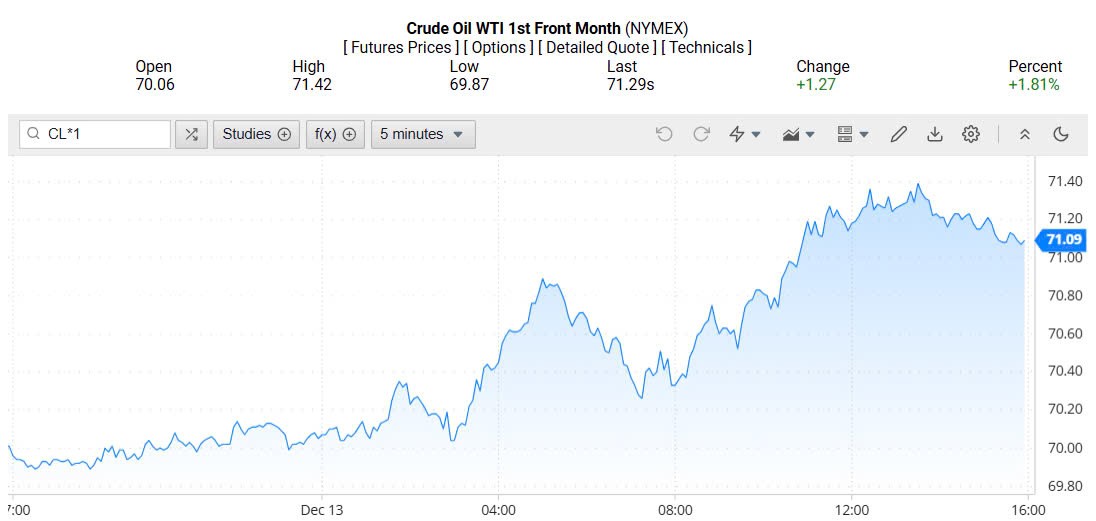The height and width of the screenshot is (521, 1096).
Task: Click the 71.09 current price label
Action: click(1061, 240)
